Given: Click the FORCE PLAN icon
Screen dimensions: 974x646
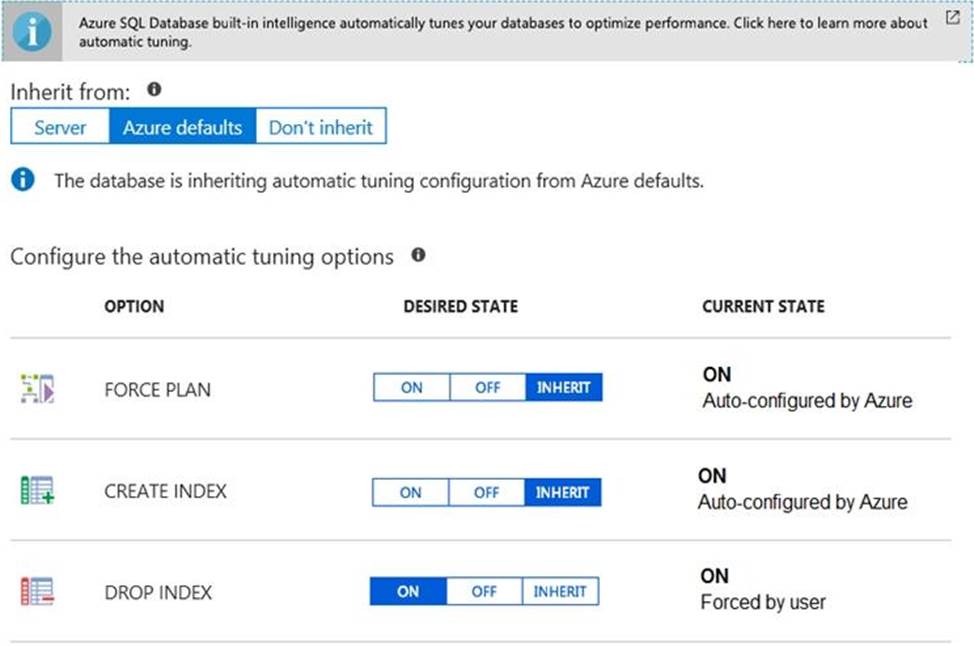Looking at the screenshot, I should [37, 388].
